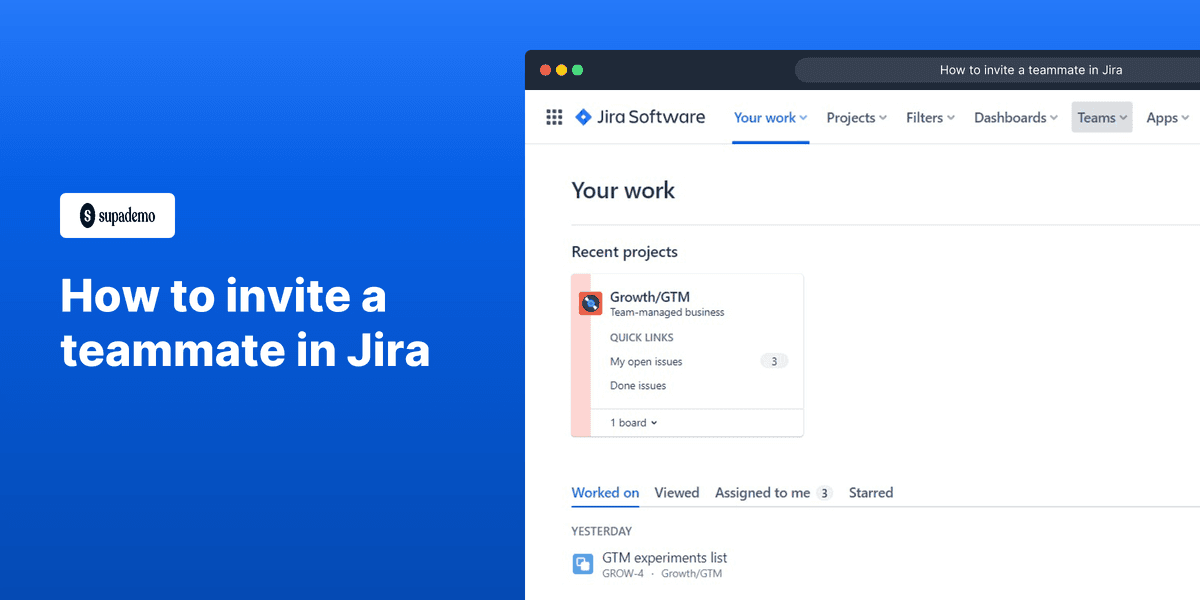Click the macOS green zoom button
The width and height of the screenshot is (1200, 600).
click(577, 70)
